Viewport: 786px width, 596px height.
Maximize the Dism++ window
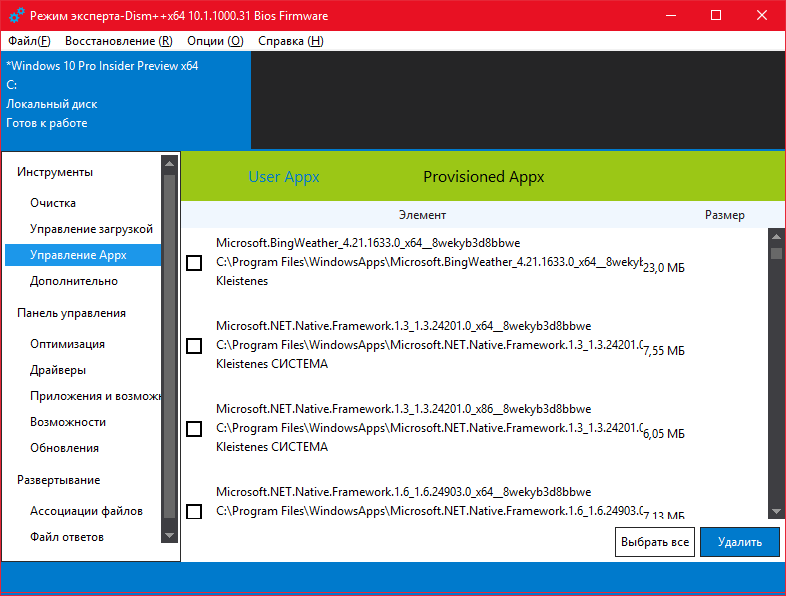point(716,16)
